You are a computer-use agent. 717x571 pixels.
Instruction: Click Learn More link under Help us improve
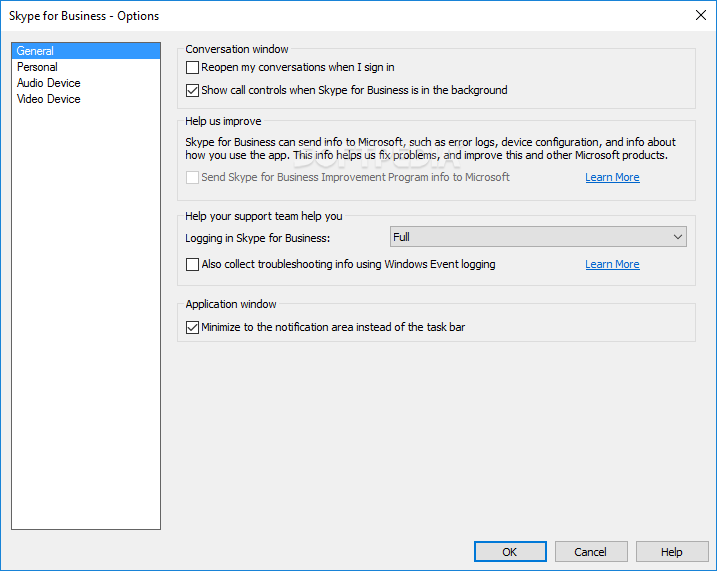point(612,177)
